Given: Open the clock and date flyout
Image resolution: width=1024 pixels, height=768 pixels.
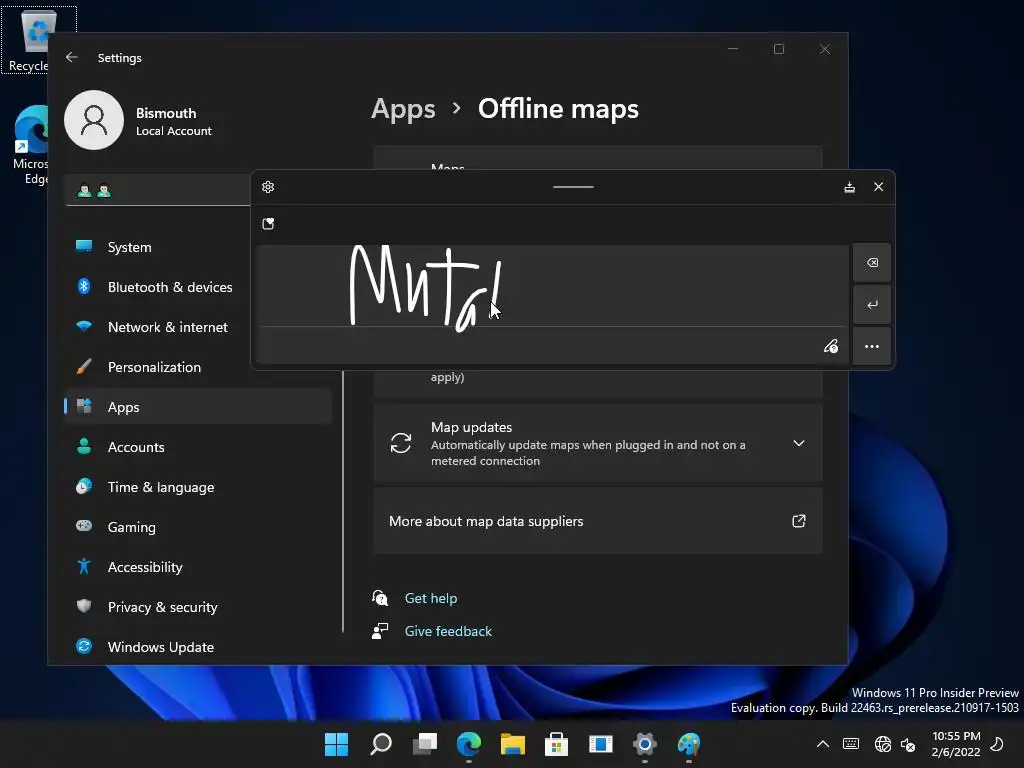Looking at the screenshot, I should [x=956, y=744].
